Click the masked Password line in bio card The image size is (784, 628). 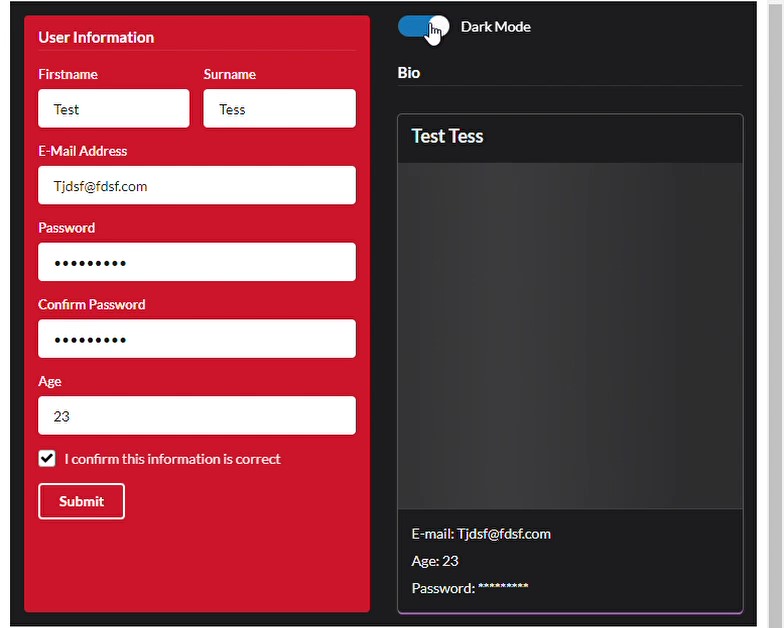[x=470, y=588]
